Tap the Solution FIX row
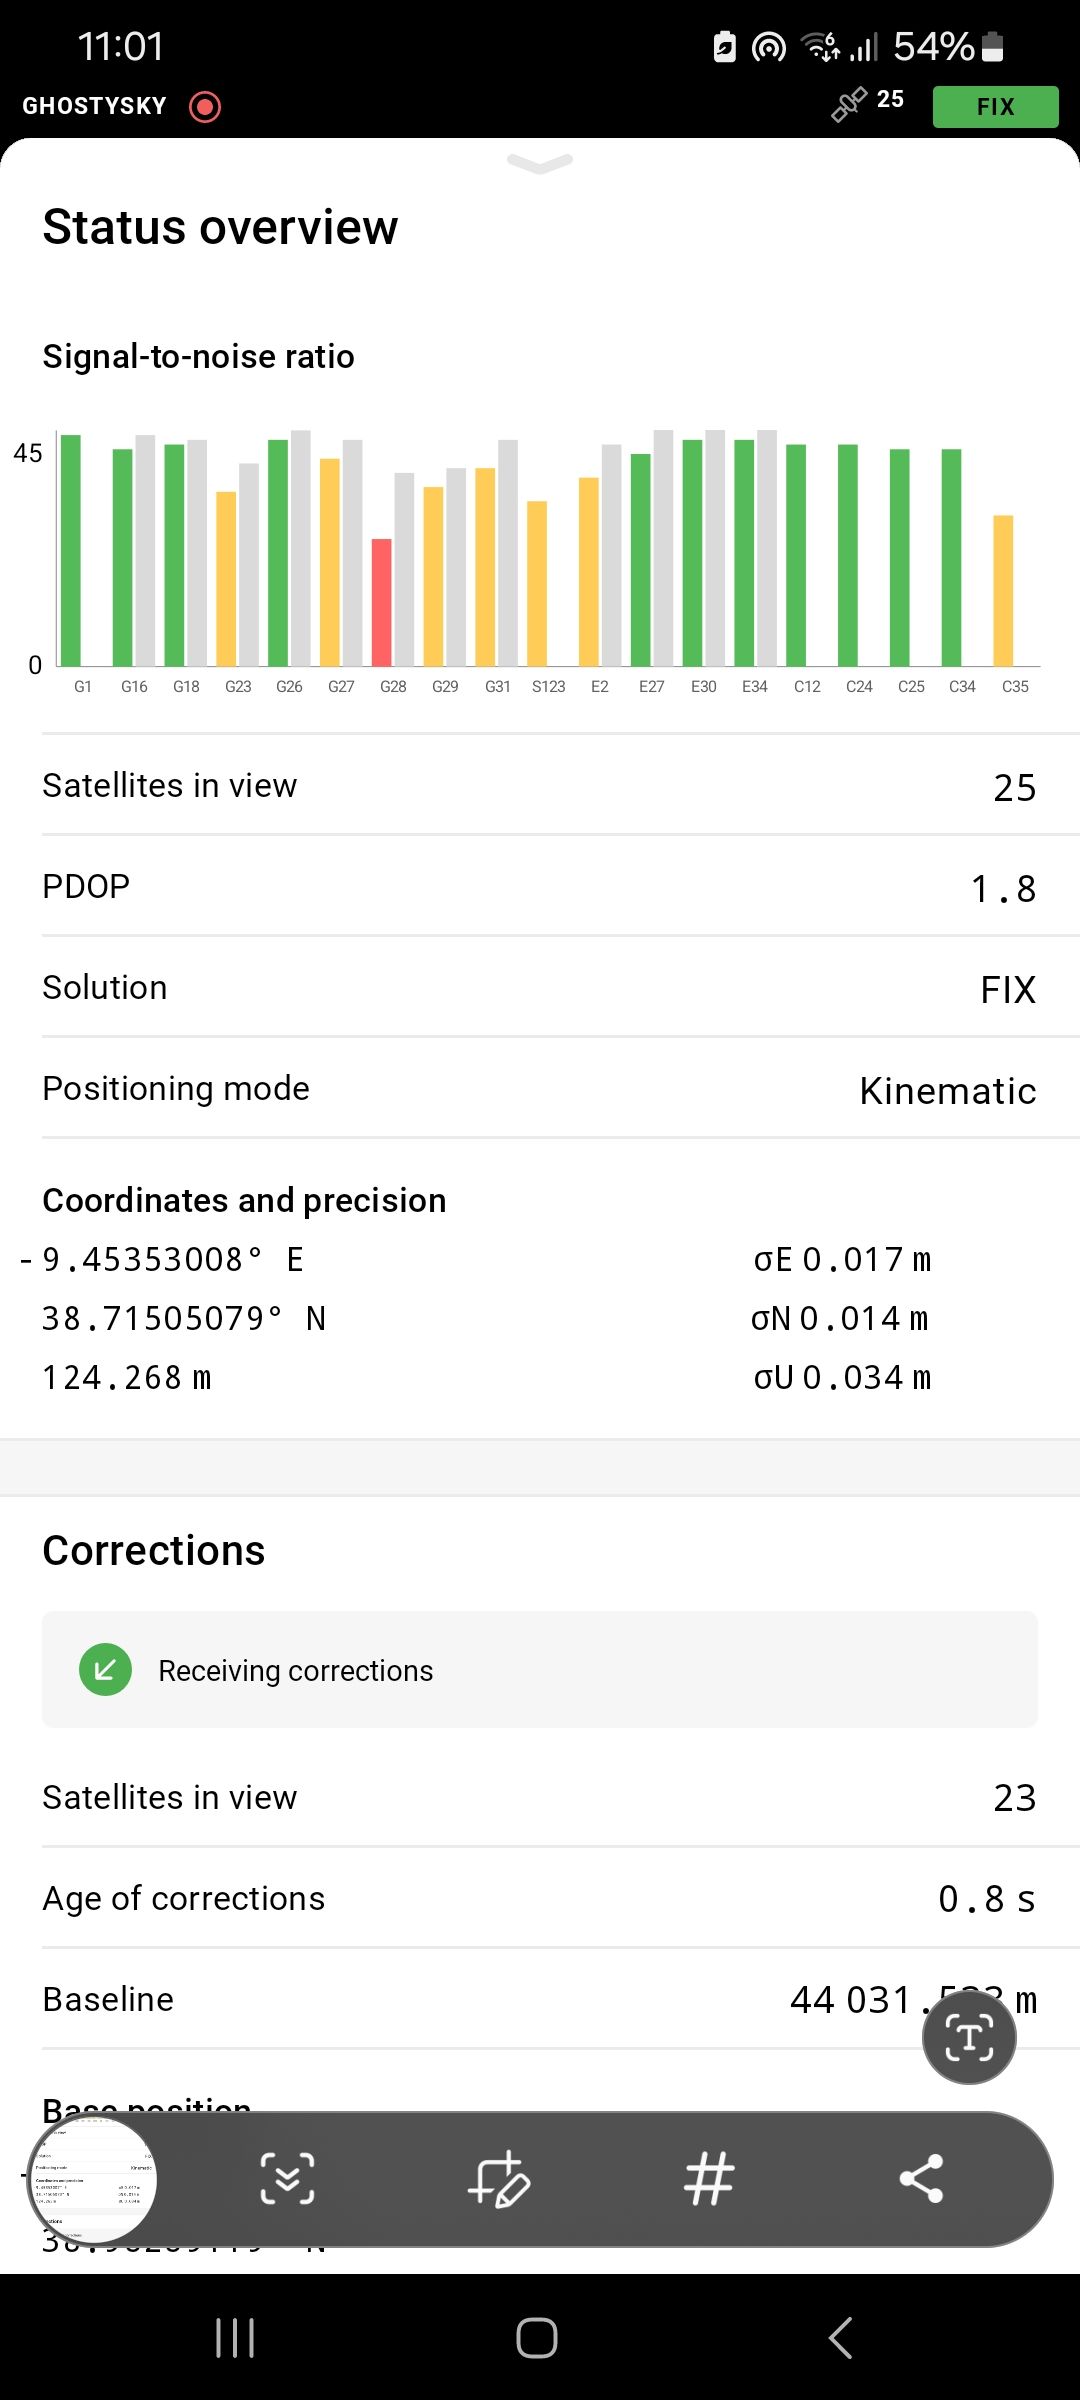This screenshot has height=2400, width=1080. tap(540, 988)
